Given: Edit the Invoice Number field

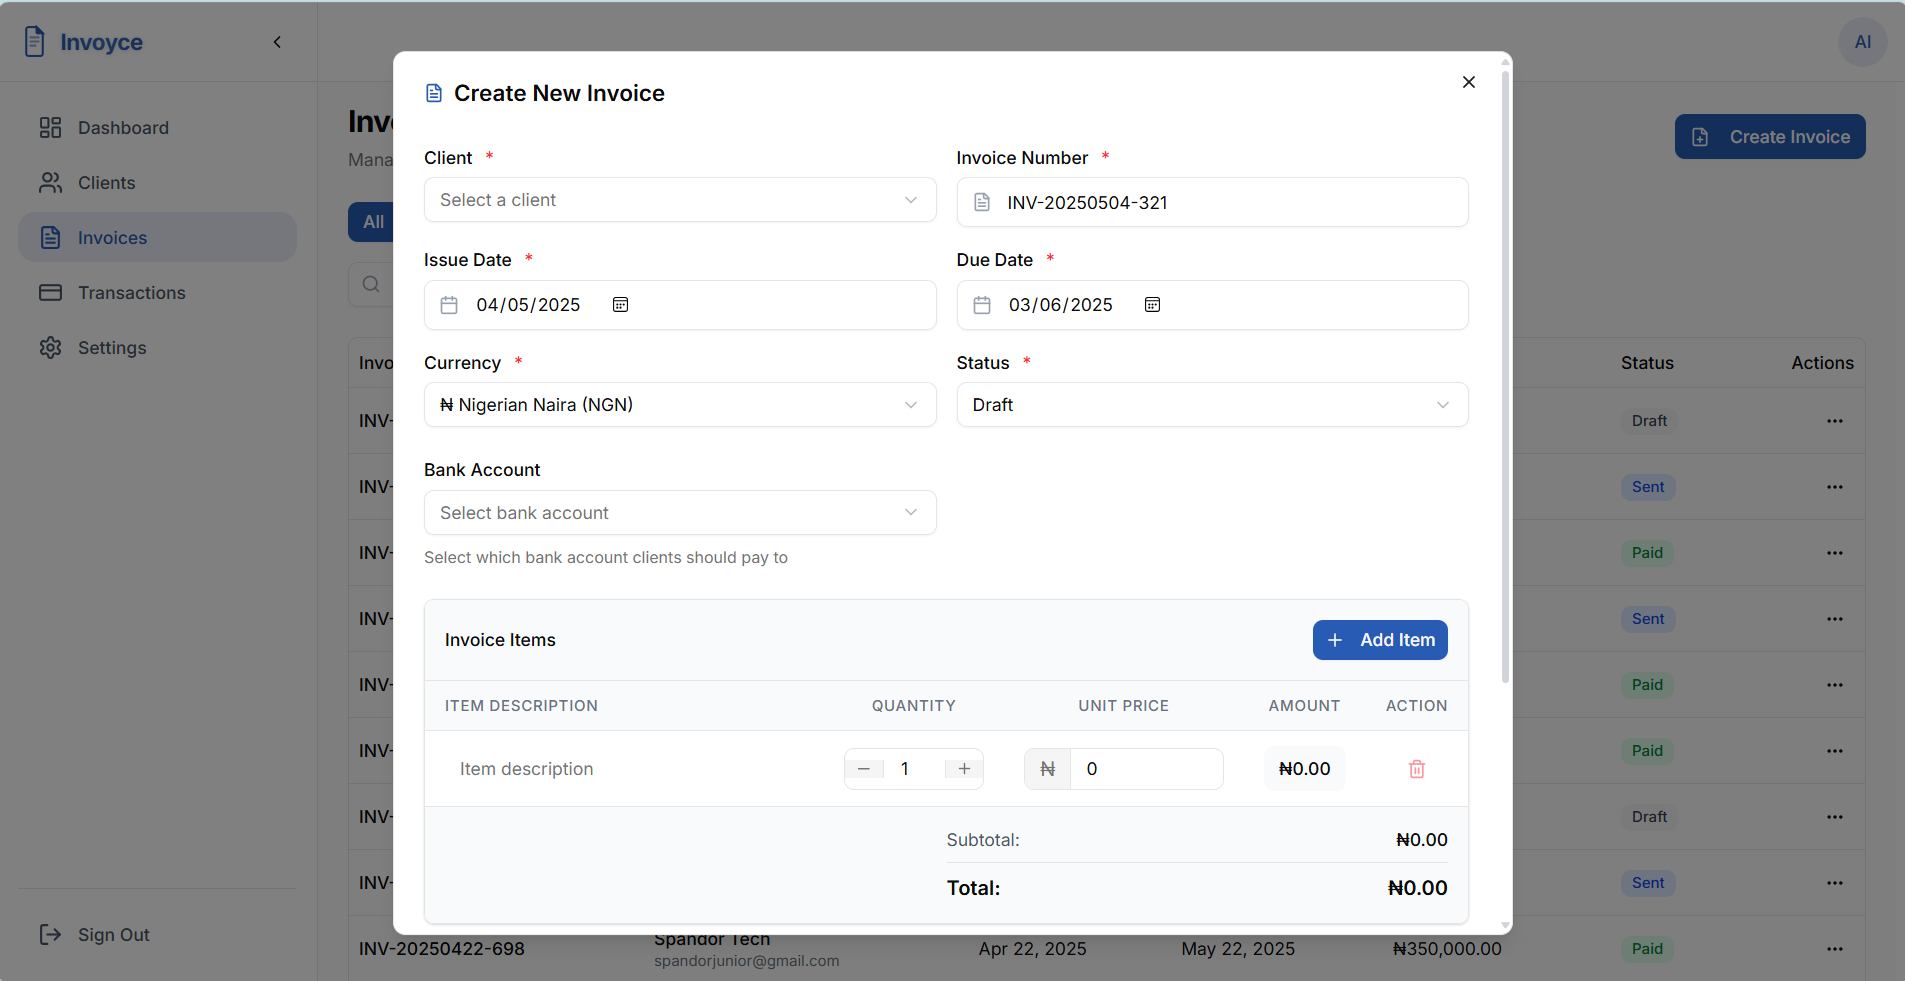Looking at the screenshot, I should point(1212,203).
